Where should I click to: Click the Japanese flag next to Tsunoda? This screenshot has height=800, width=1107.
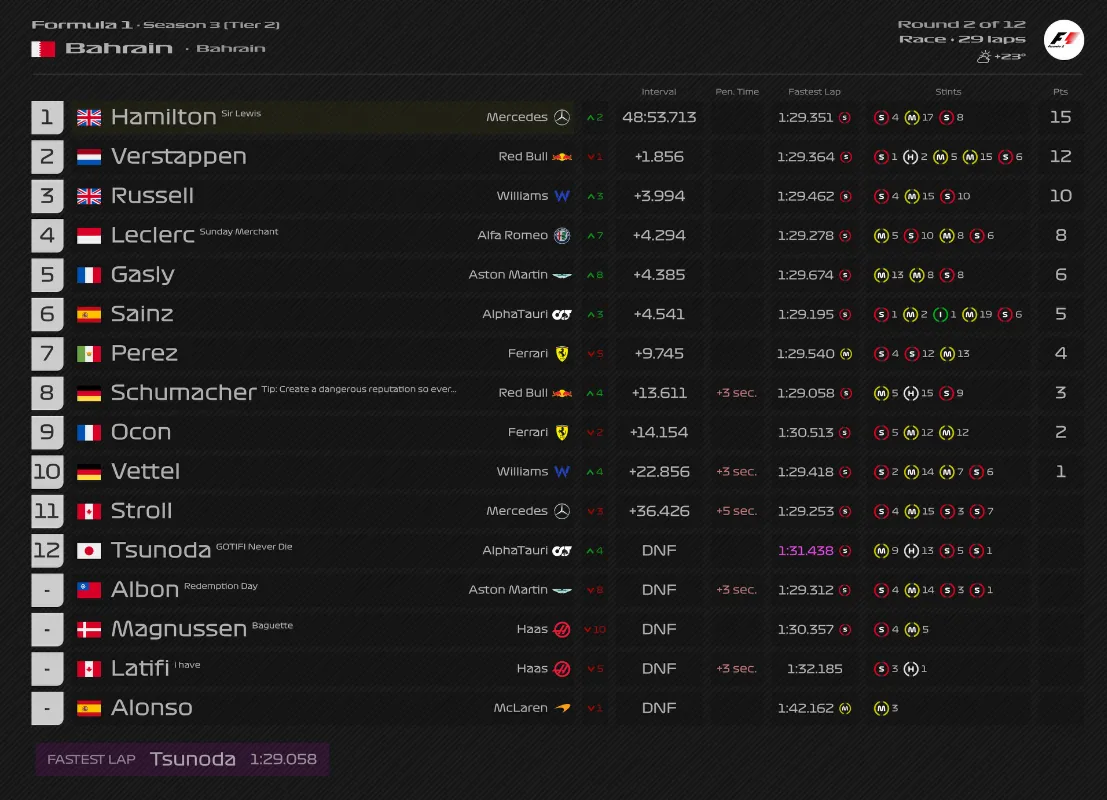coord(89,550)
